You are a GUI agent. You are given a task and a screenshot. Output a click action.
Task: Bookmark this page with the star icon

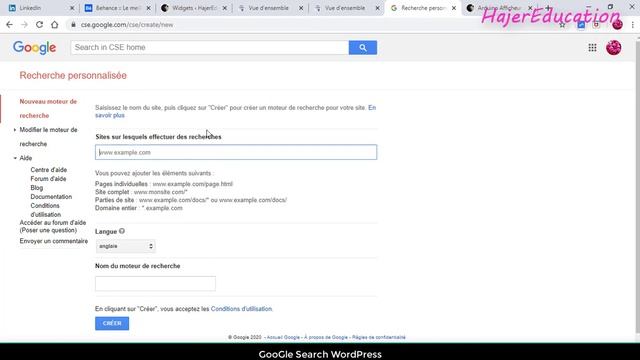pos(562,25)
